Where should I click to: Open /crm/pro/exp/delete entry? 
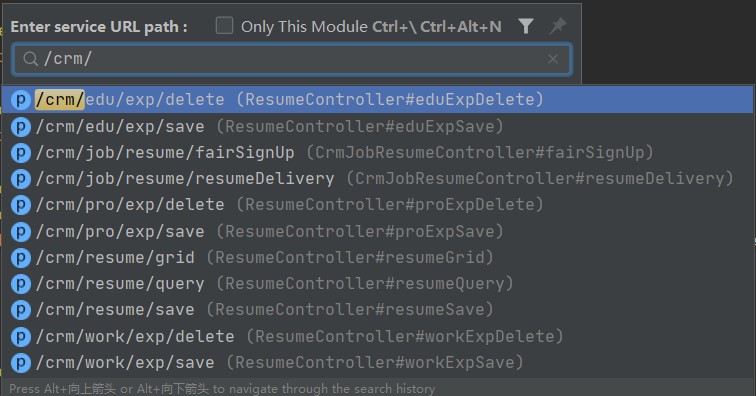click(x=378, y=205)
